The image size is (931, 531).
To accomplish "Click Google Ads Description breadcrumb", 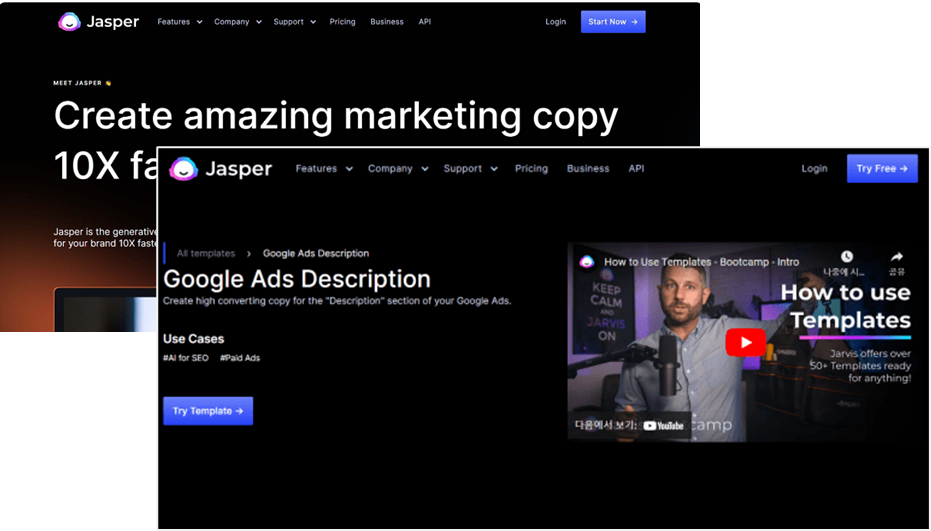I will click(316, 254).
